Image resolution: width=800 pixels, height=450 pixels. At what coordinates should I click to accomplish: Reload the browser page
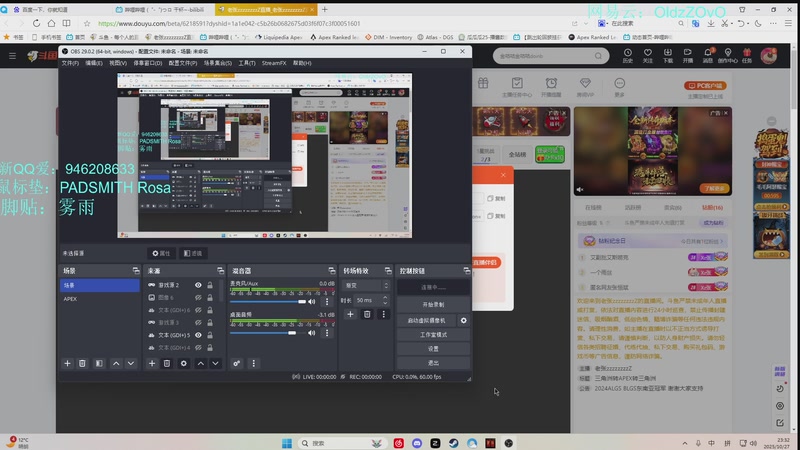point(36,23)
